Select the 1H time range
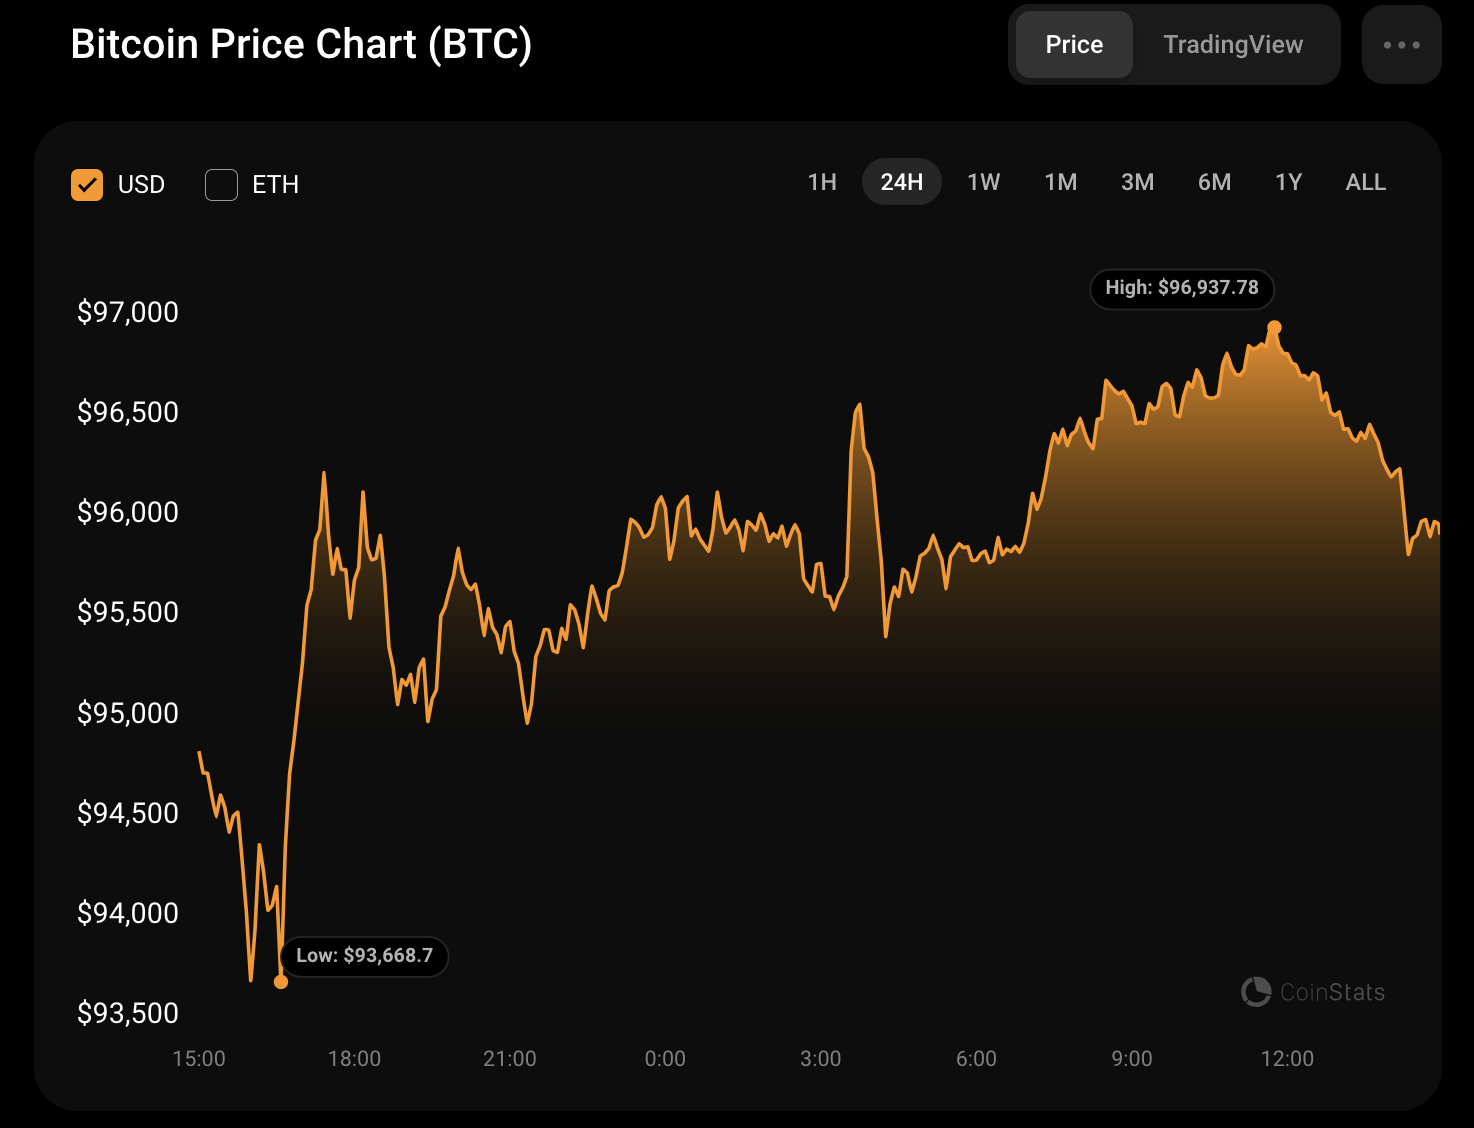Screen dimensions: 1474x1128 tap(822, 182)
